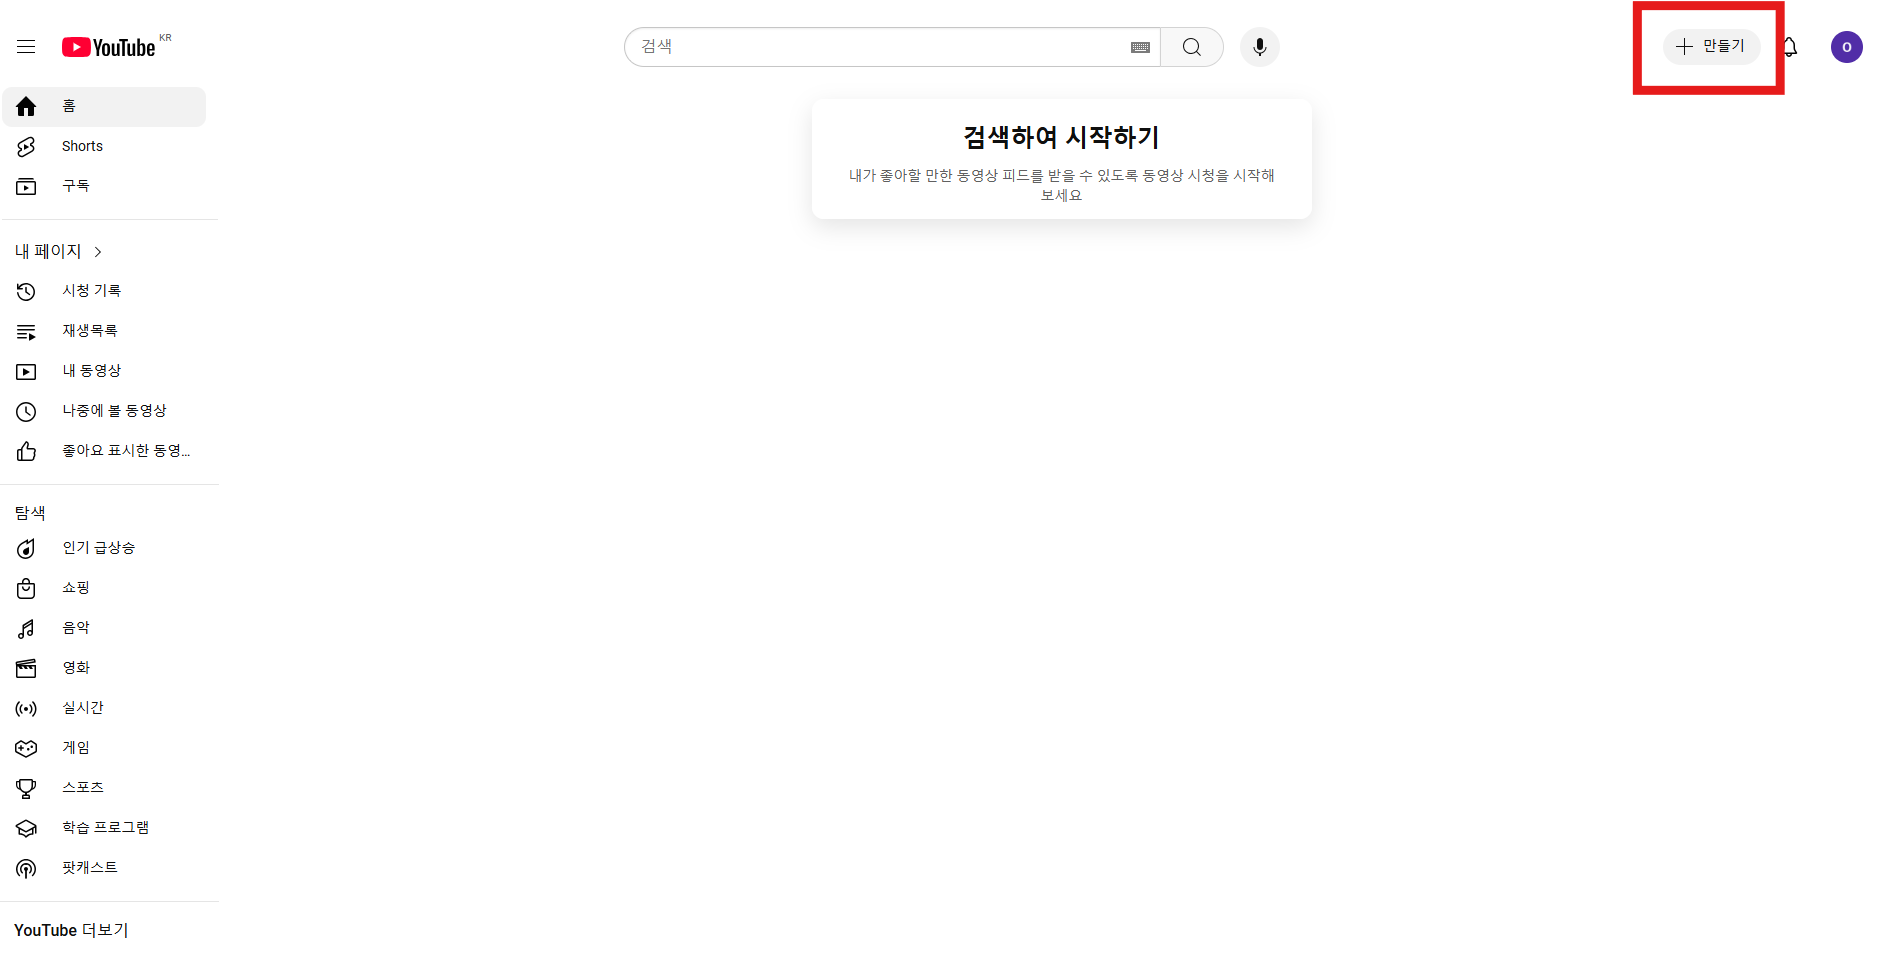Open Watch later (나중에 볼 동영상) clock icon
The image size is (1887, 958).
[x=26, y=412]
